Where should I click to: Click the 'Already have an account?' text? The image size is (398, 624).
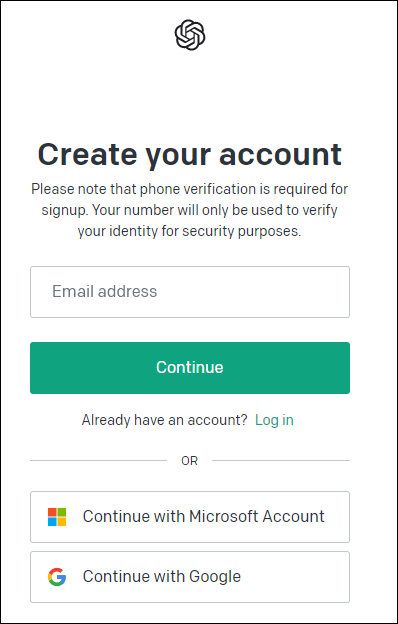coord(164,420)
